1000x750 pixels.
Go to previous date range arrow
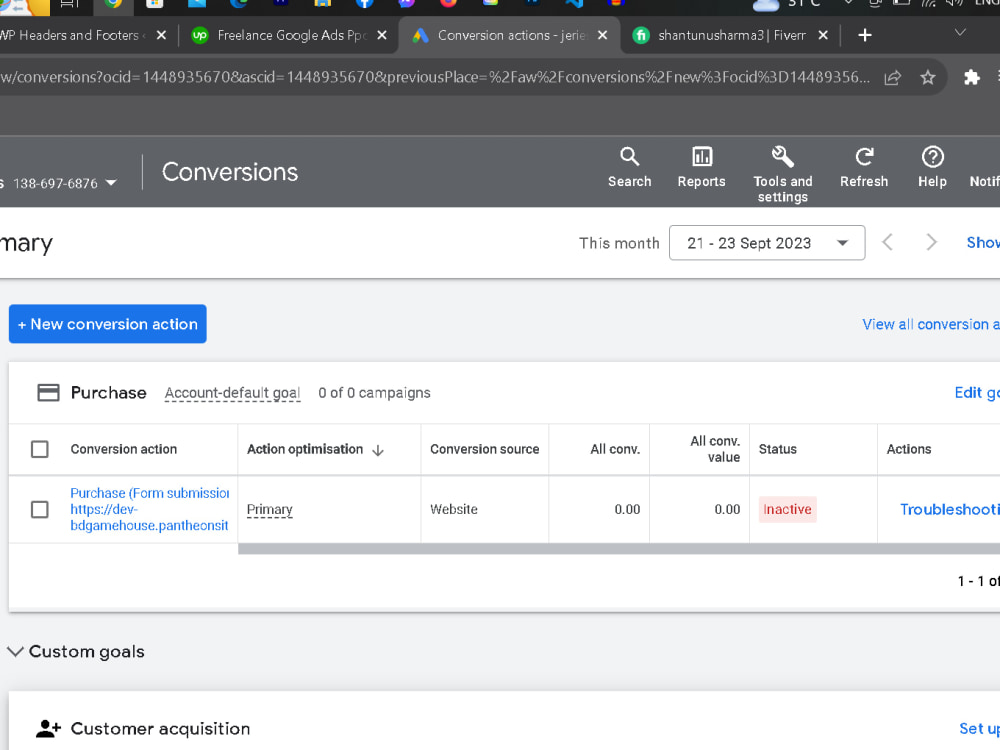[887, 242]
